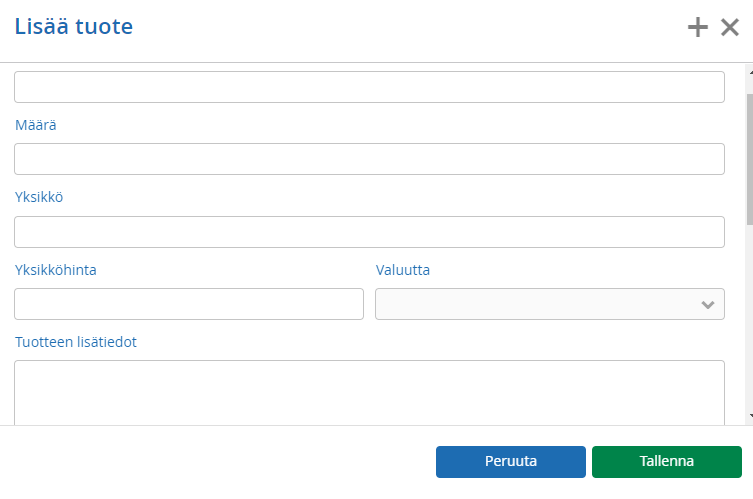Click the Lisää tuote dialog title

point(73,26)
